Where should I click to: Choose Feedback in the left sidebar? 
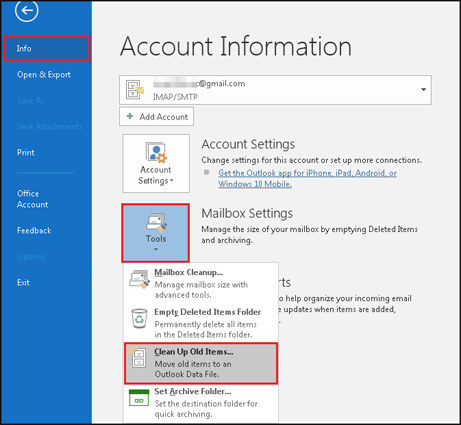coord(34,231)
